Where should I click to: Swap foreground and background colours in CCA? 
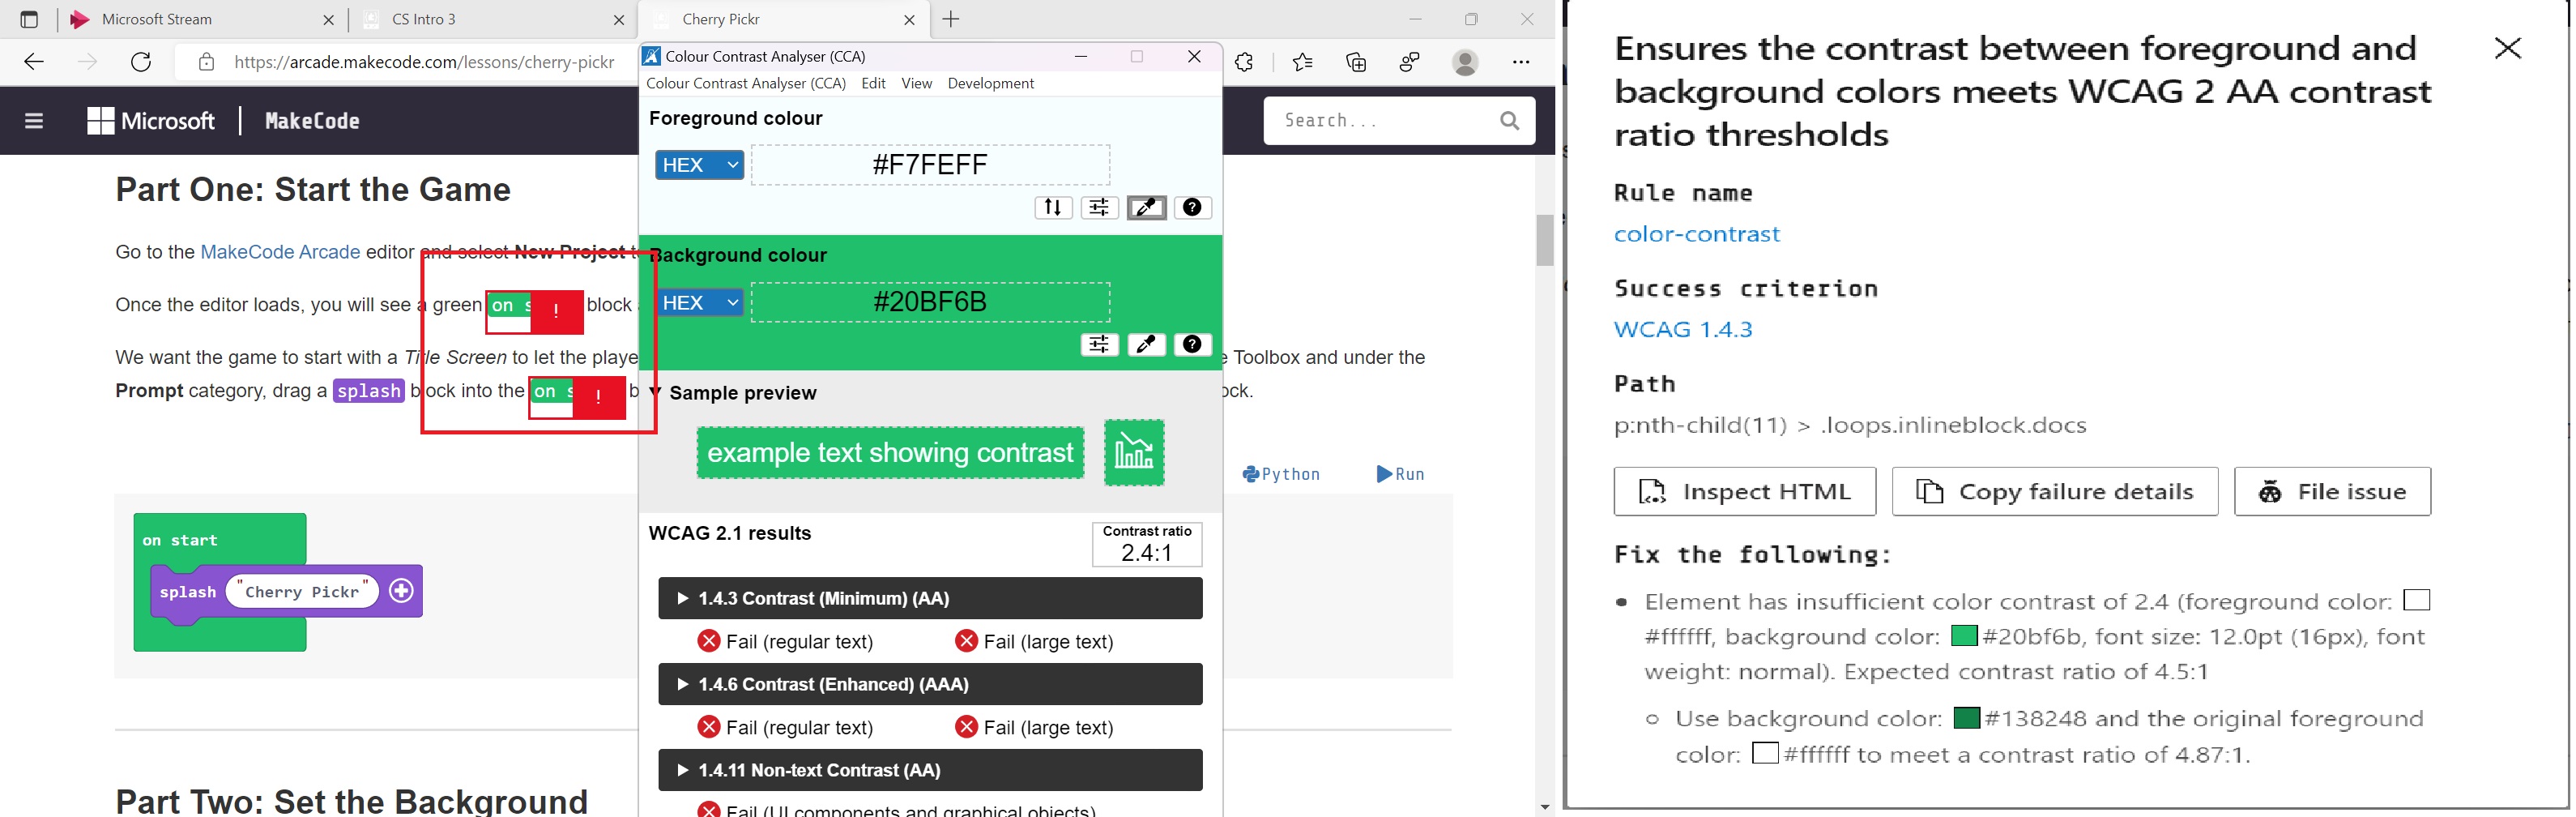click(x=1053, y=207)
